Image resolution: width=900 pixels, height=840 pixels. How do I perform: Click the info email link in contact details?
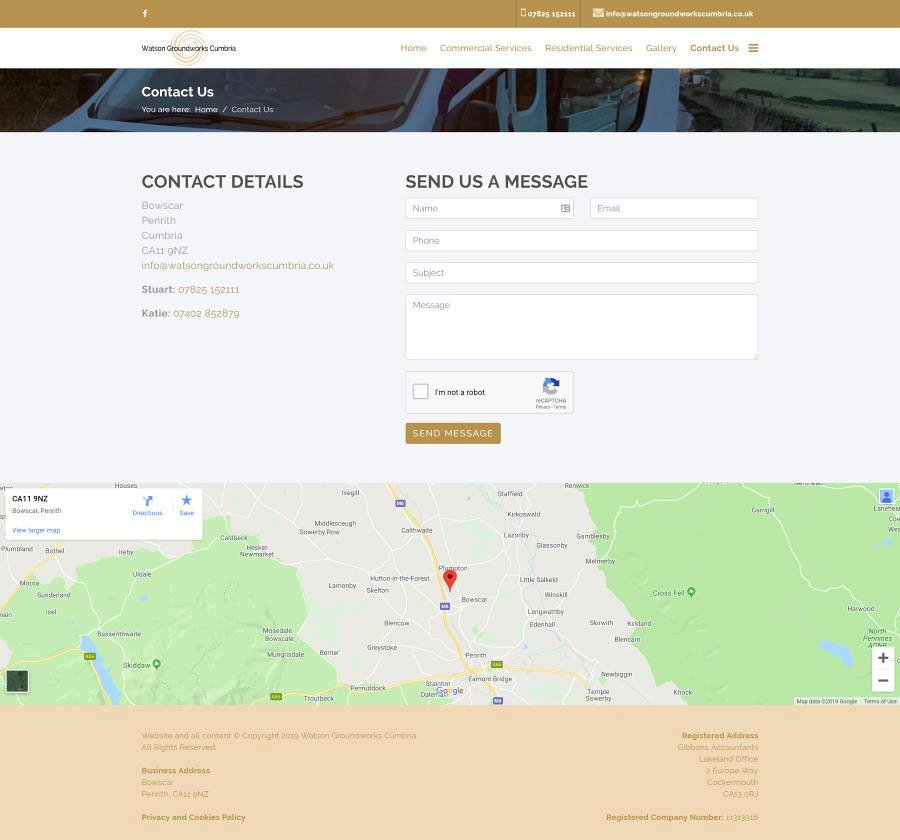[237, 266]
